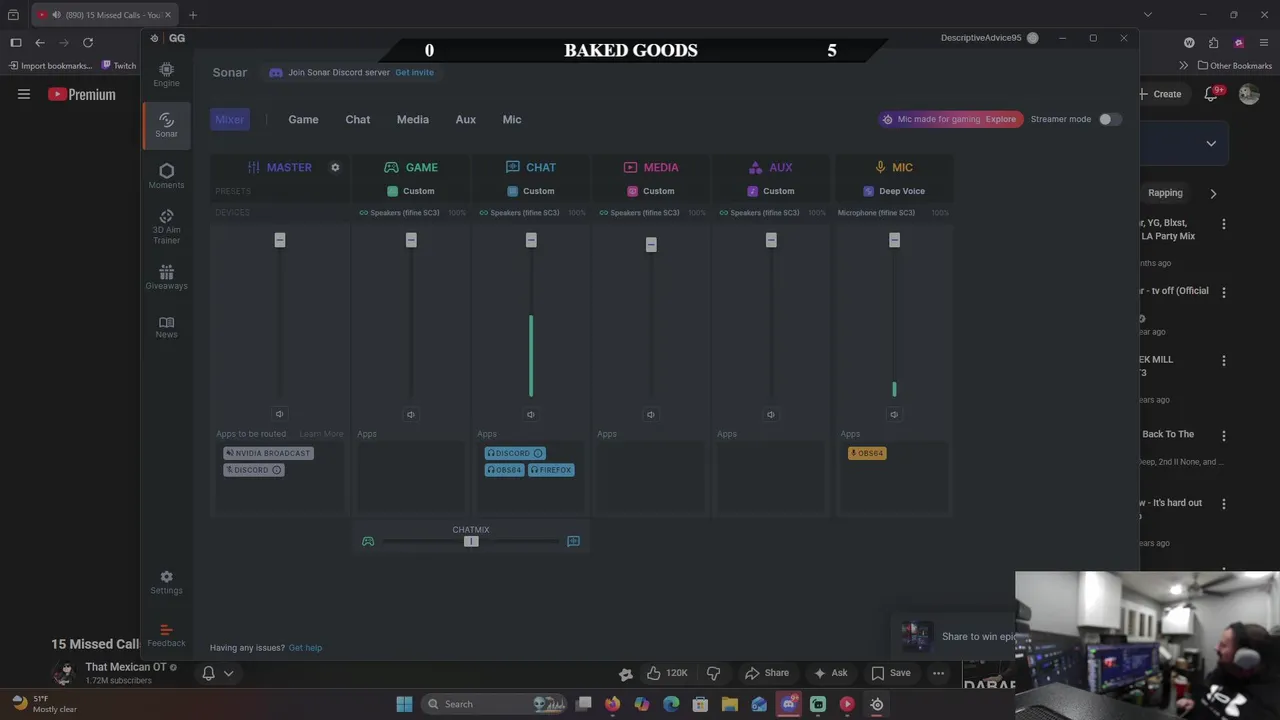Click Learn More under Master apps

[x=321, y=434]
